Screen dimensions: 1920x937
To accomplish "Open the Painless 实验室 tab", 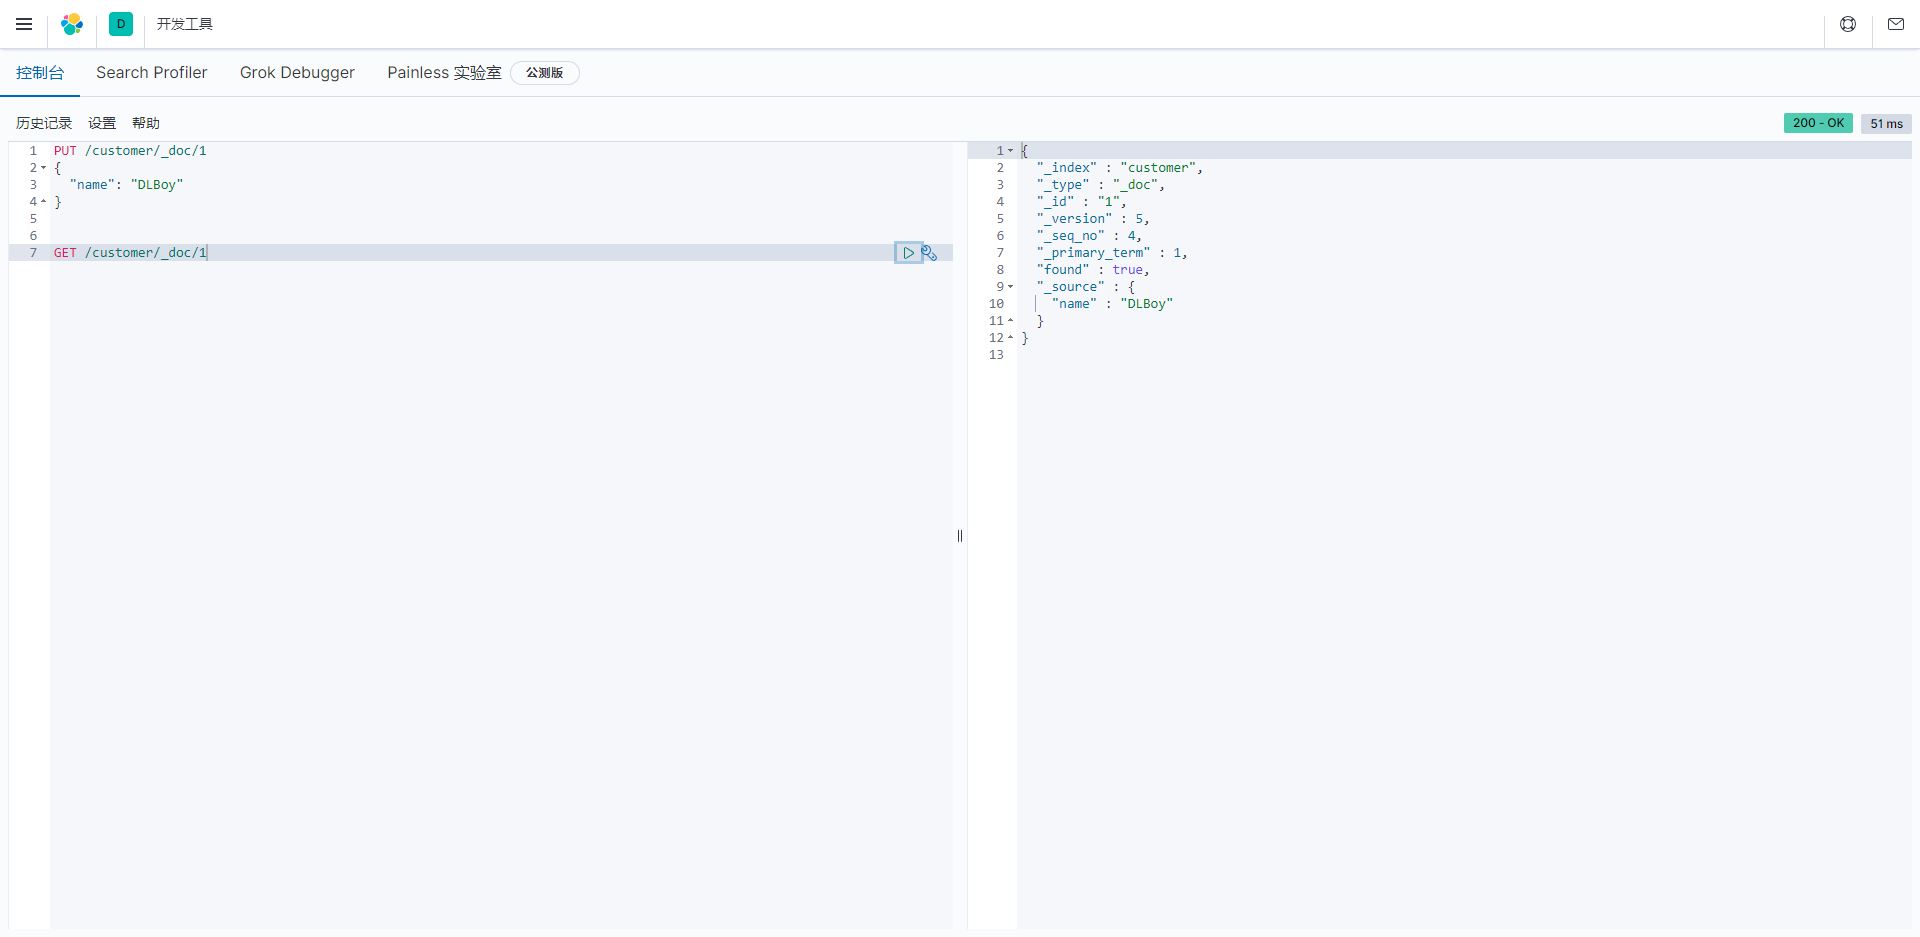I will pyautogui.click(x=444, y=73).
